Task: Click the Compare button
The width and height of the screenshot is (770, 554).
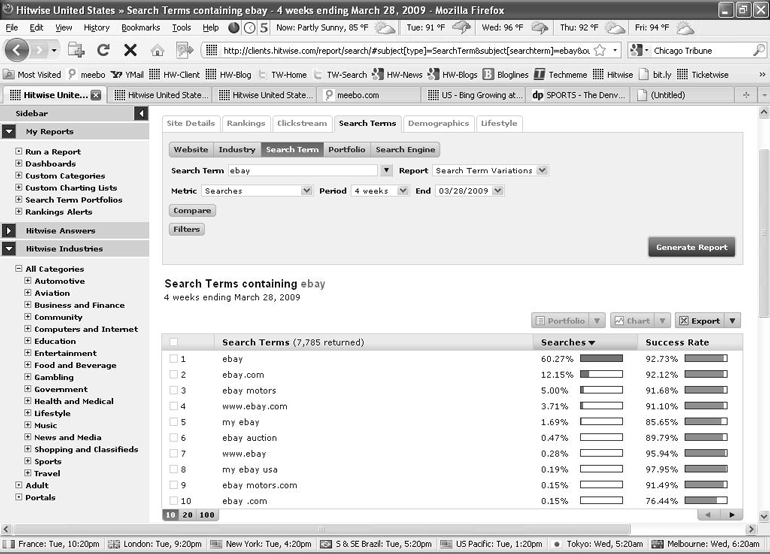Action: click(x=192, y=211)
